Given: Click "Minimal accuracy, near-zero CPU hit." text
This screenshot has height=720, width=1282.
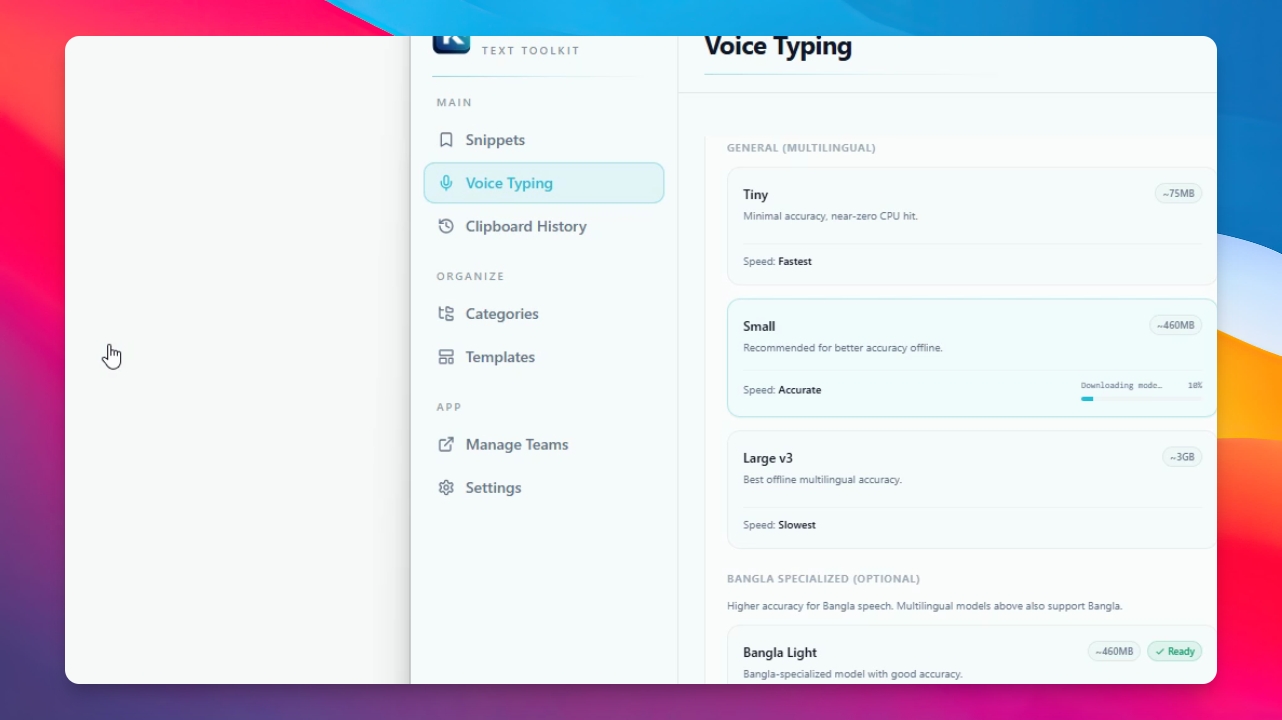Looking at the screenshot, I should pyautogui.click(x=830, y=216).
